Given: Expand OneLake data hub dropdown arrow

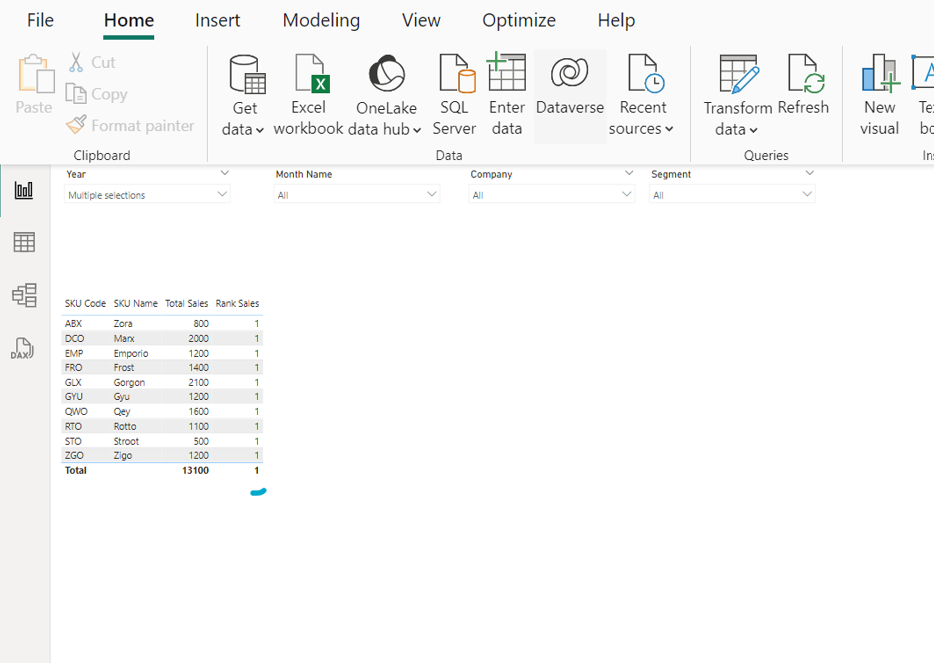Looking at the screenshot, I should (x=417, y=130).
